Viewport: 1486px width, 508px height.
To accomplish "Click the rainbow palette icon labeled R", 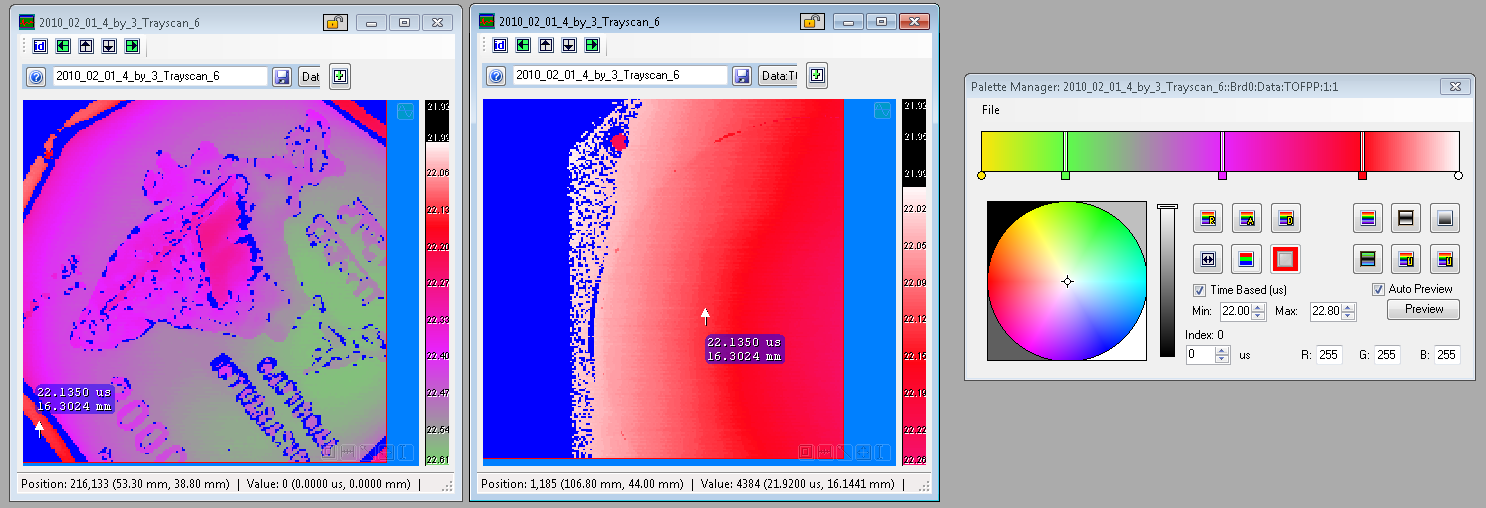I will [x=1208, y=217].
